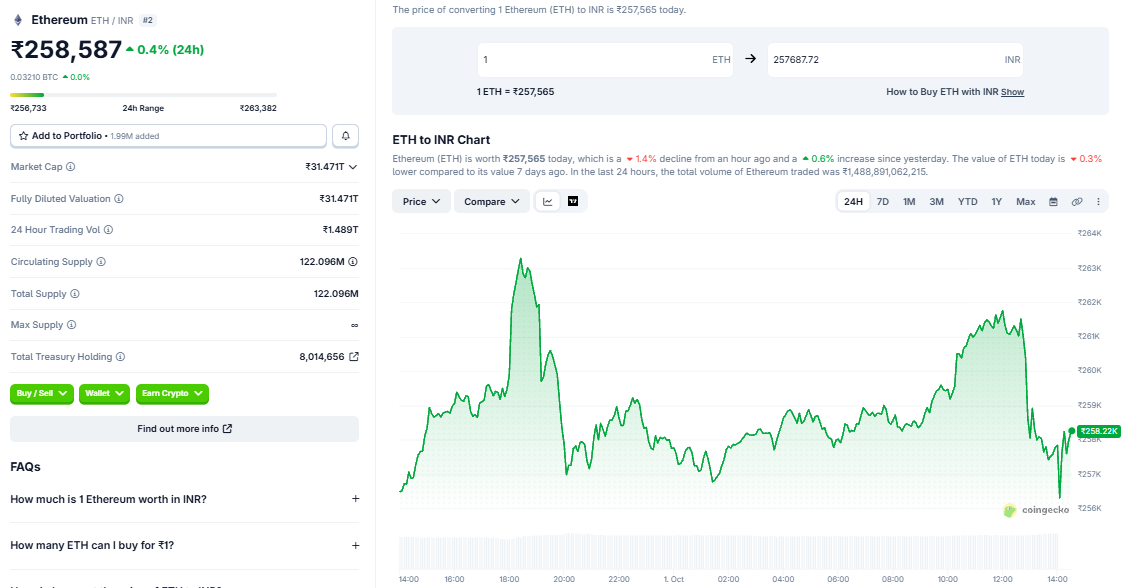Open Circulating Supply label info icon
This screenshot has height=588, width=1130.
click(x=101, y=262)
